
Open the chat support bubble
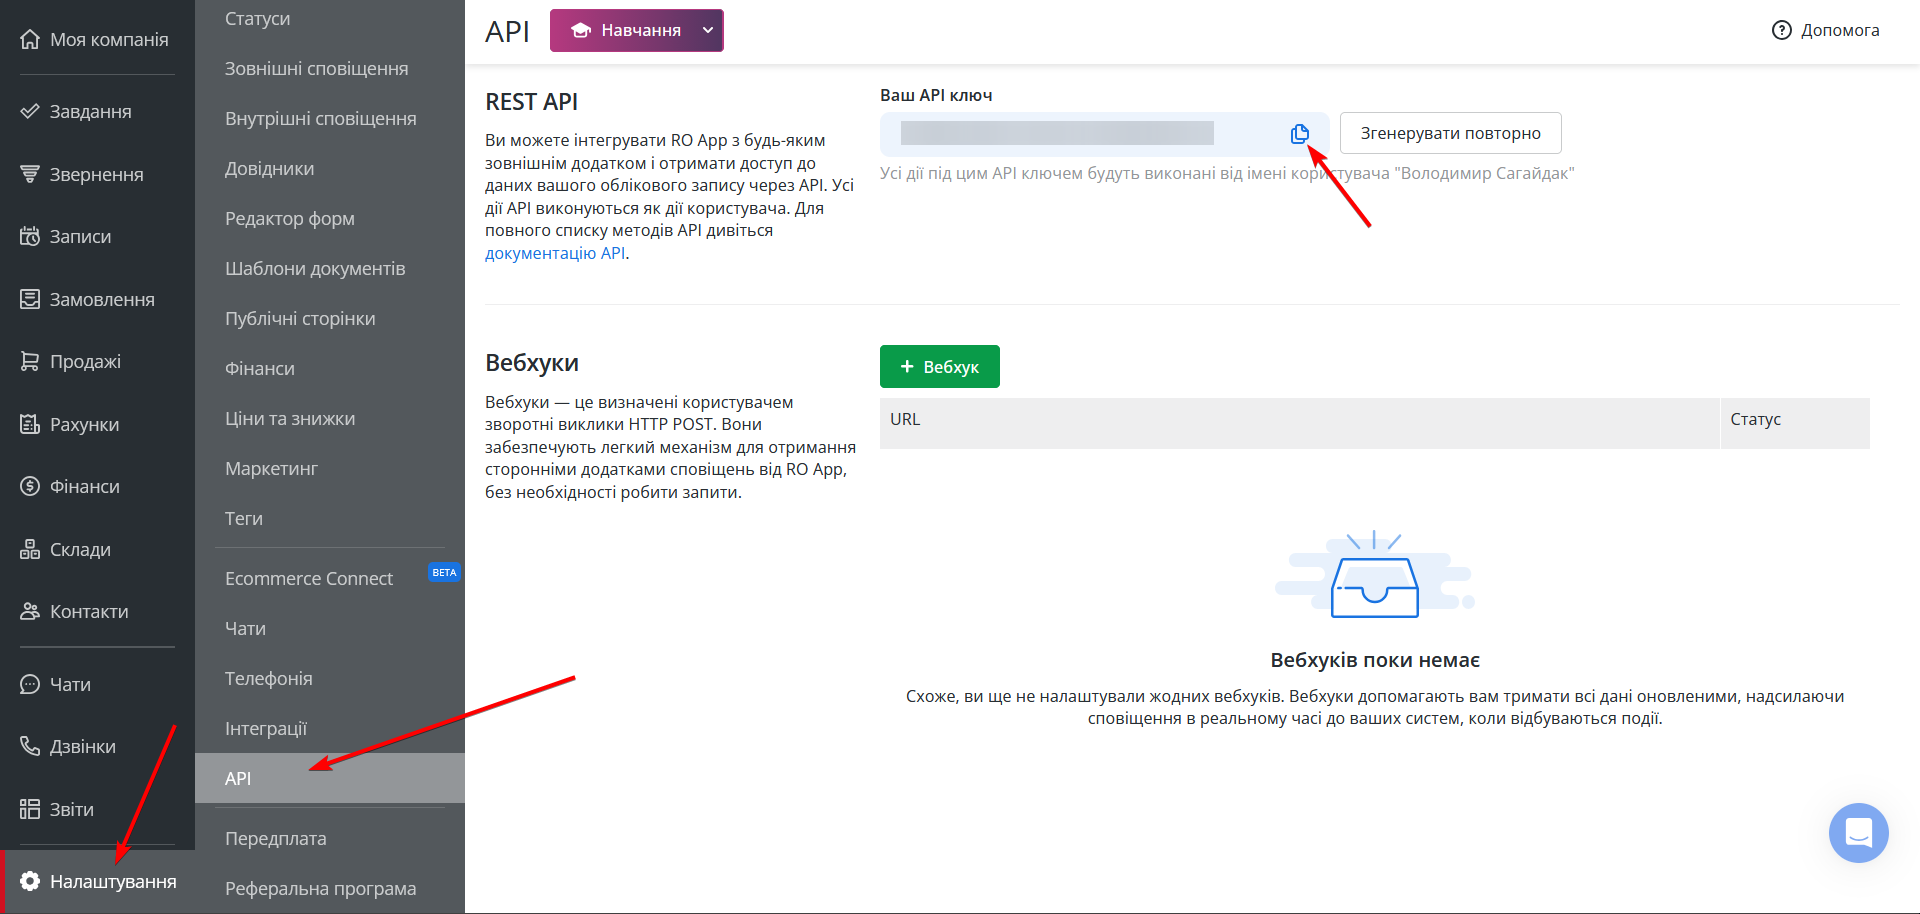click(1857, 832)
